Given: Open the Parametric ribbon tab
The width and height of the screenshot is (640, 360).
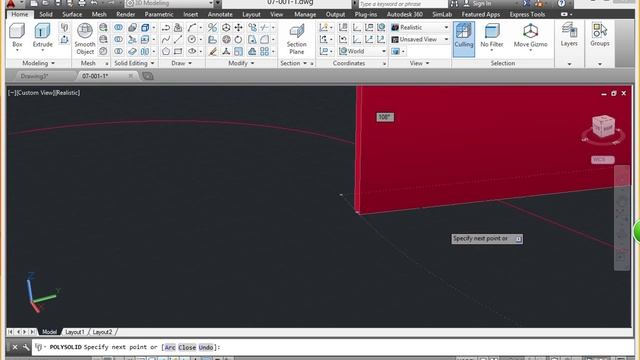Looking at the screenshot, I should click(159, 14).
